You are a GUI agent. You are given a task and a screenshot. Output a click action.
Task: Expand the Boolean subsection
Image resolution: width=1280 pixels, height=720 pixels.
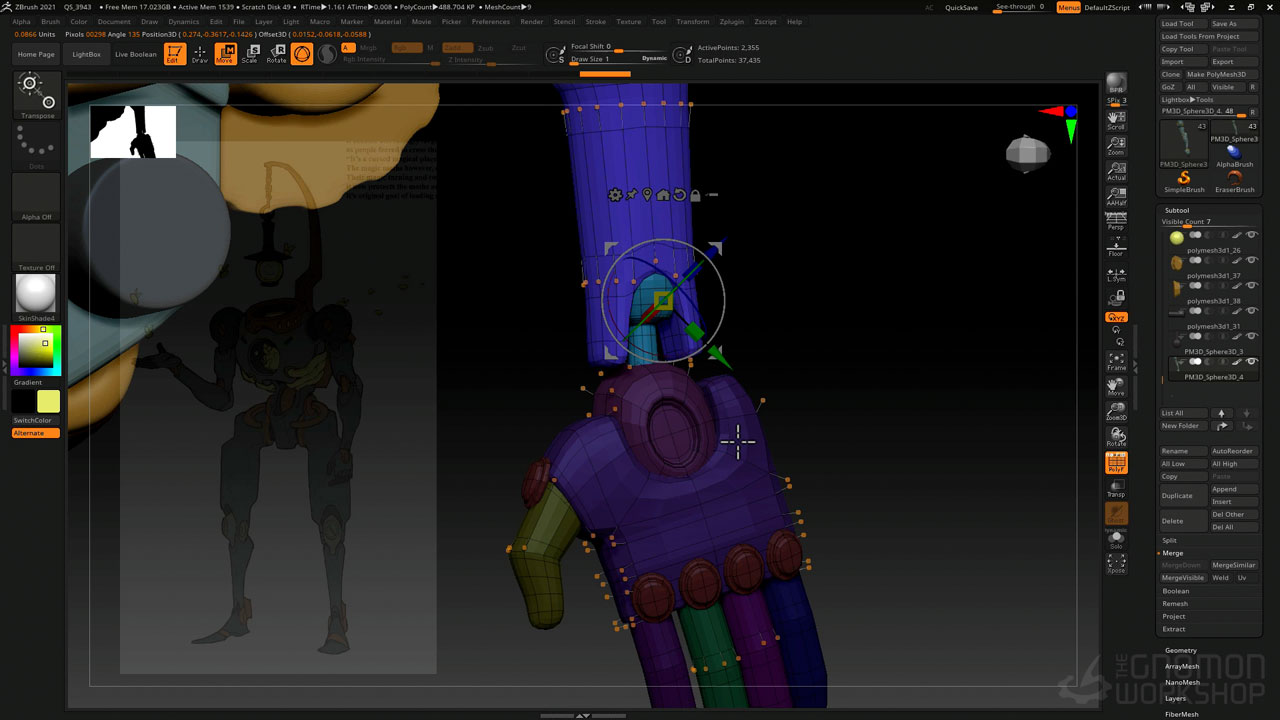coord(1176,591)
